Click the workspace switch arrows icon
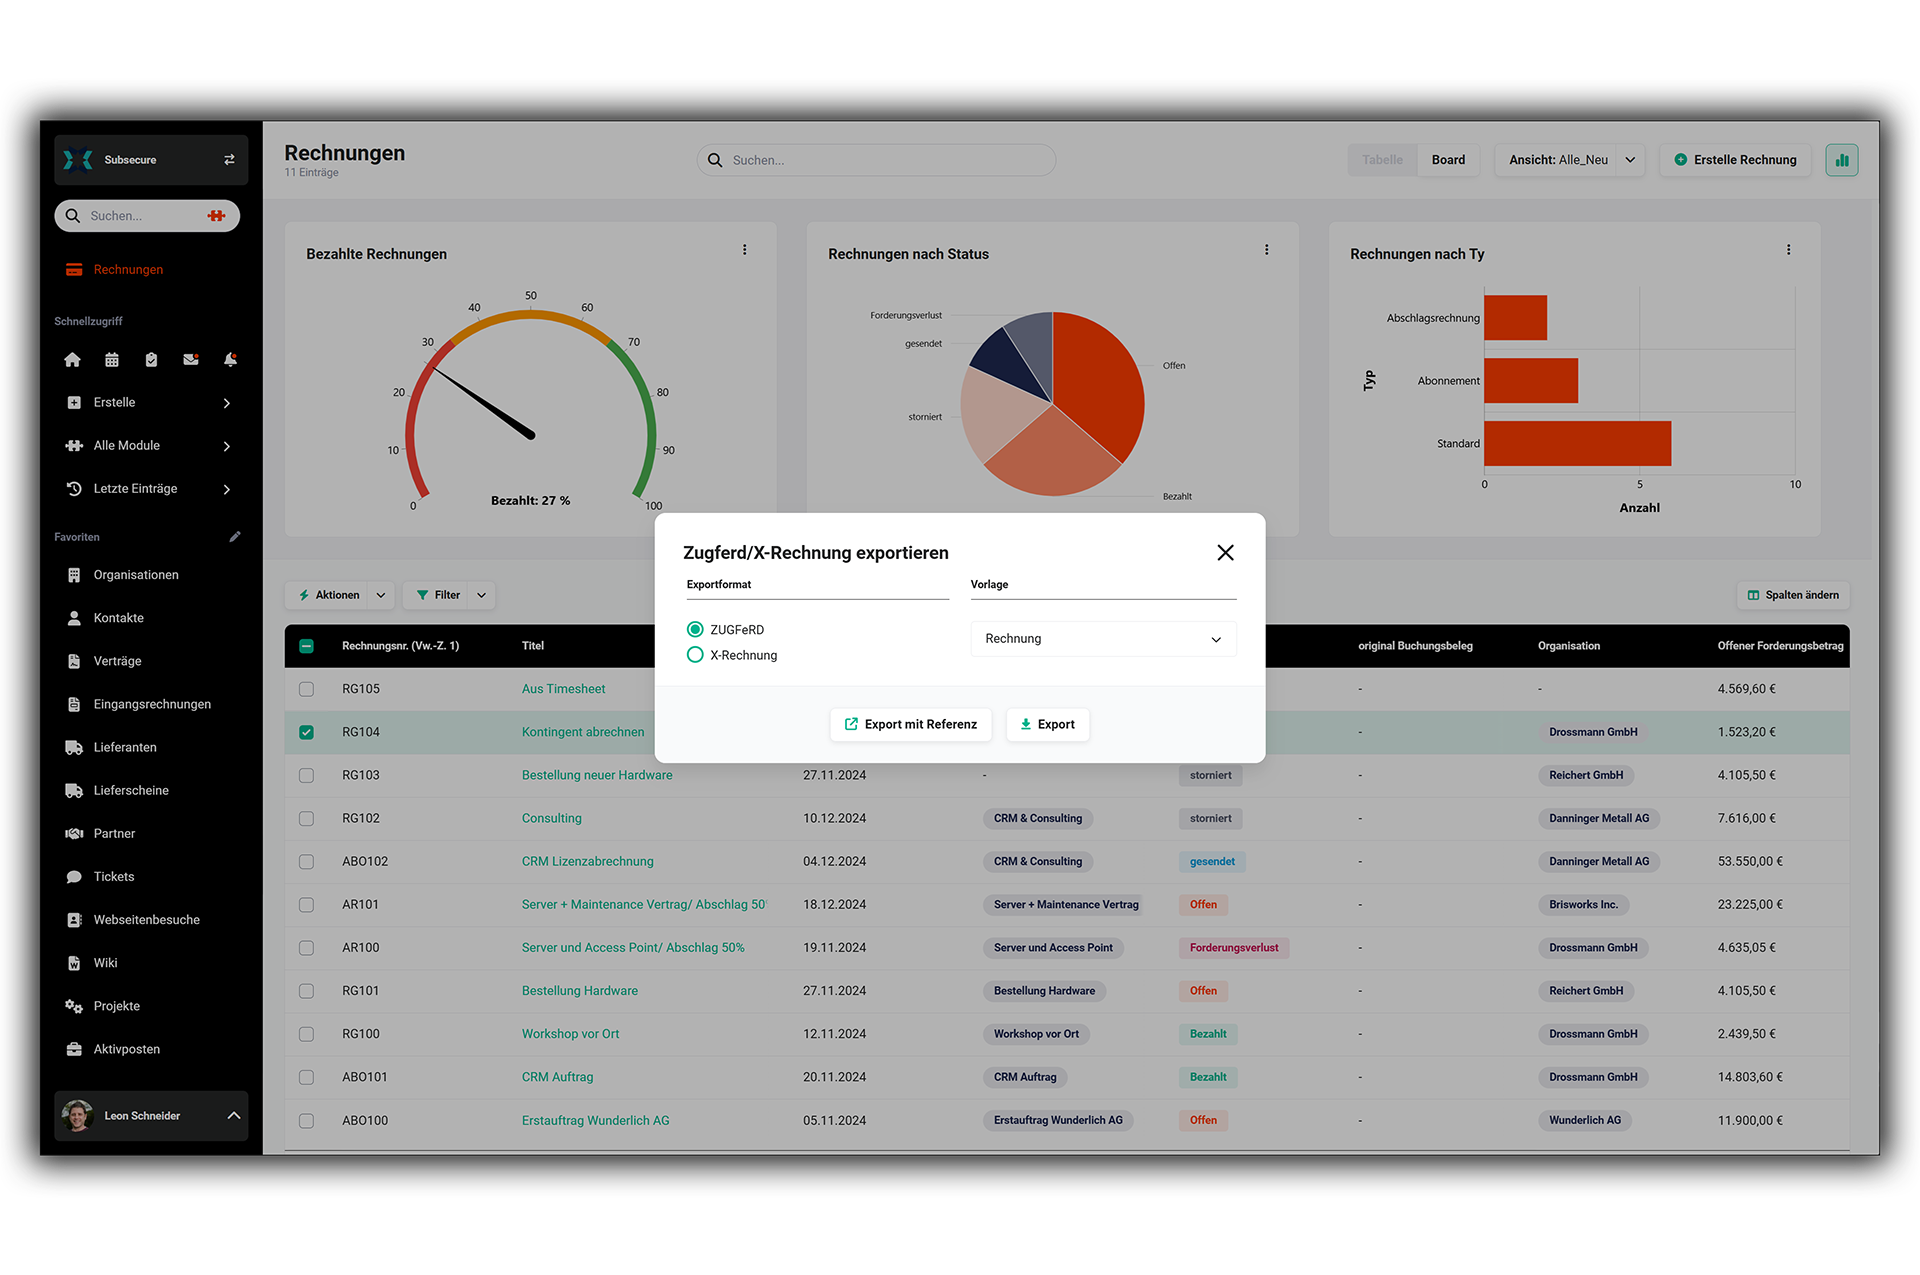The width and height of the screenshot is (1920, 1275). tap(229, 160)
